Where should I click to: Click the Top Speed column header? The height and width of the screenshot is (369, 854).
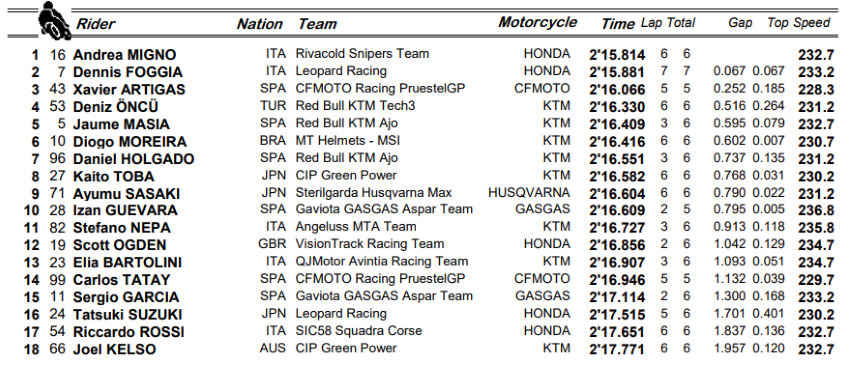[798, 23]
